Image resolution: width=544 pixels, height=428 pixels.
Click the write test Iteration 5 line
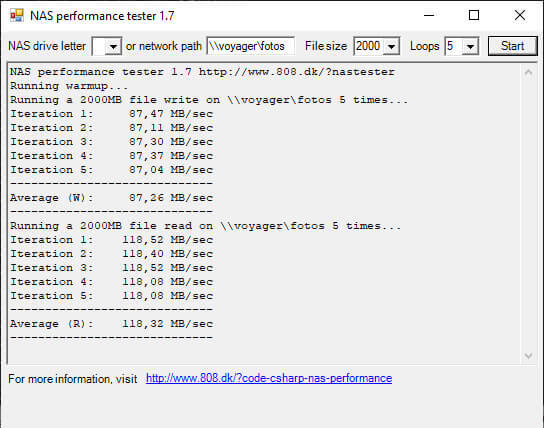(111, 170)
